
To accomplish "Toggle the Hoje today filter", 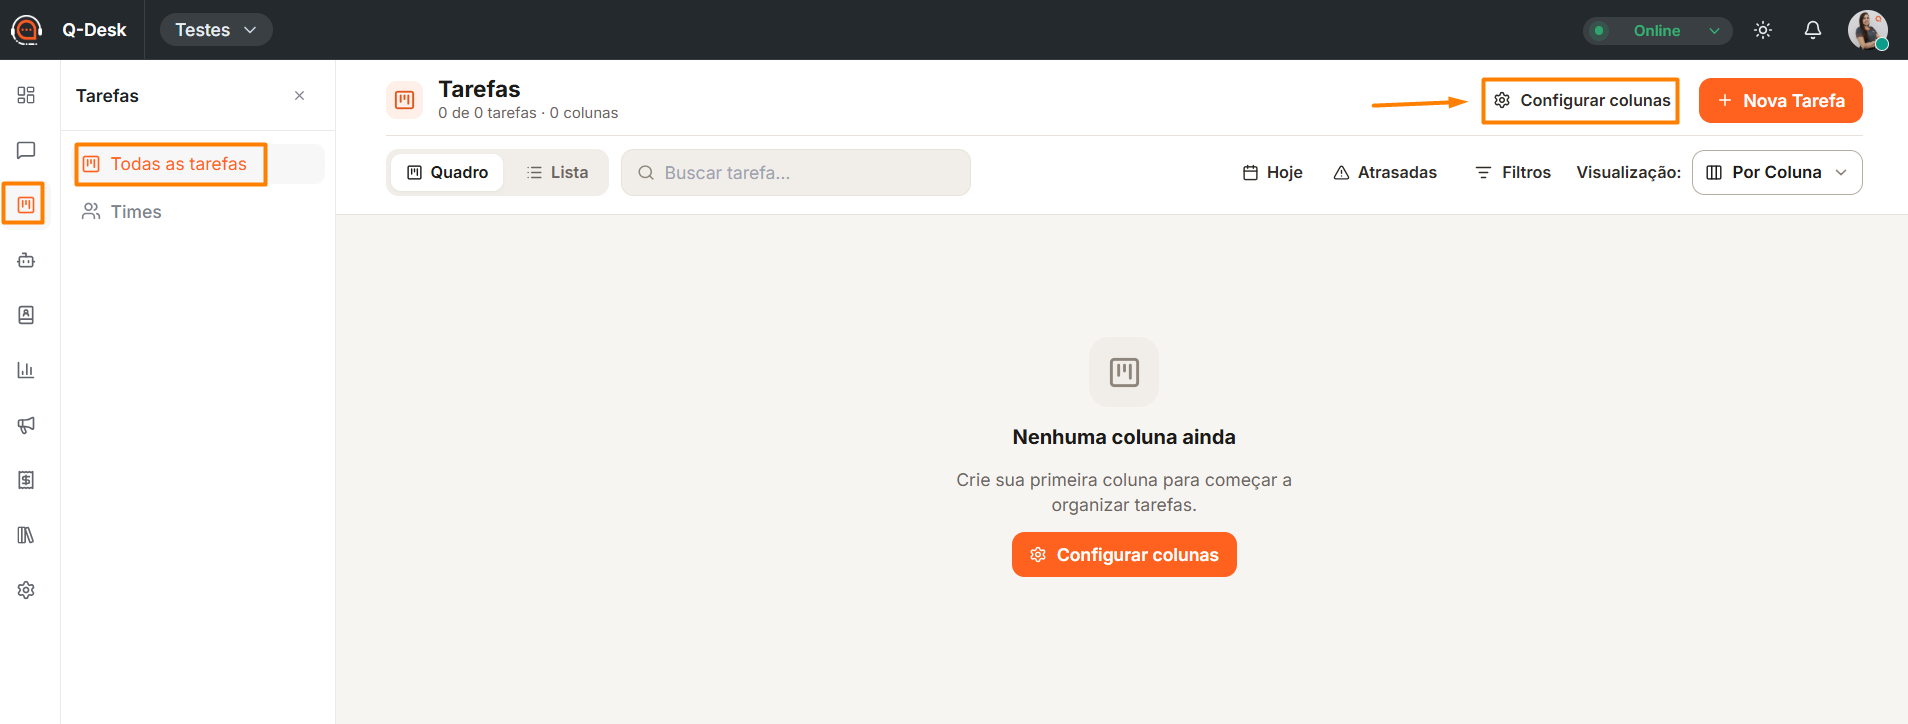I will [1272, 172].
